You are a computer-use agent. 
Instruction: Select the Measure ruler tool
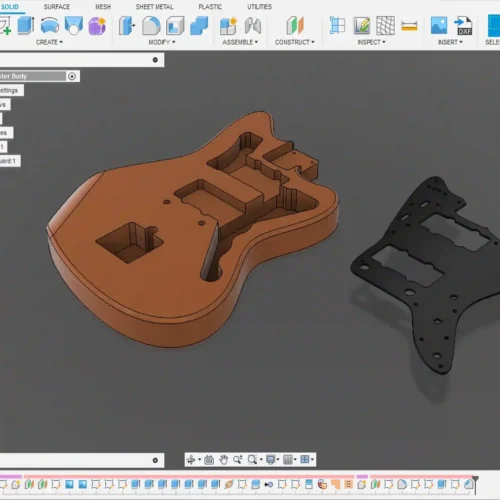point(409,26)
